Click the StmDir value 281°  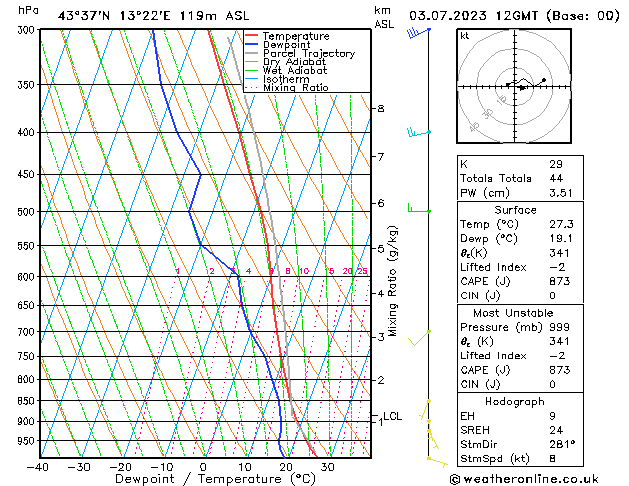coord(558,443)
